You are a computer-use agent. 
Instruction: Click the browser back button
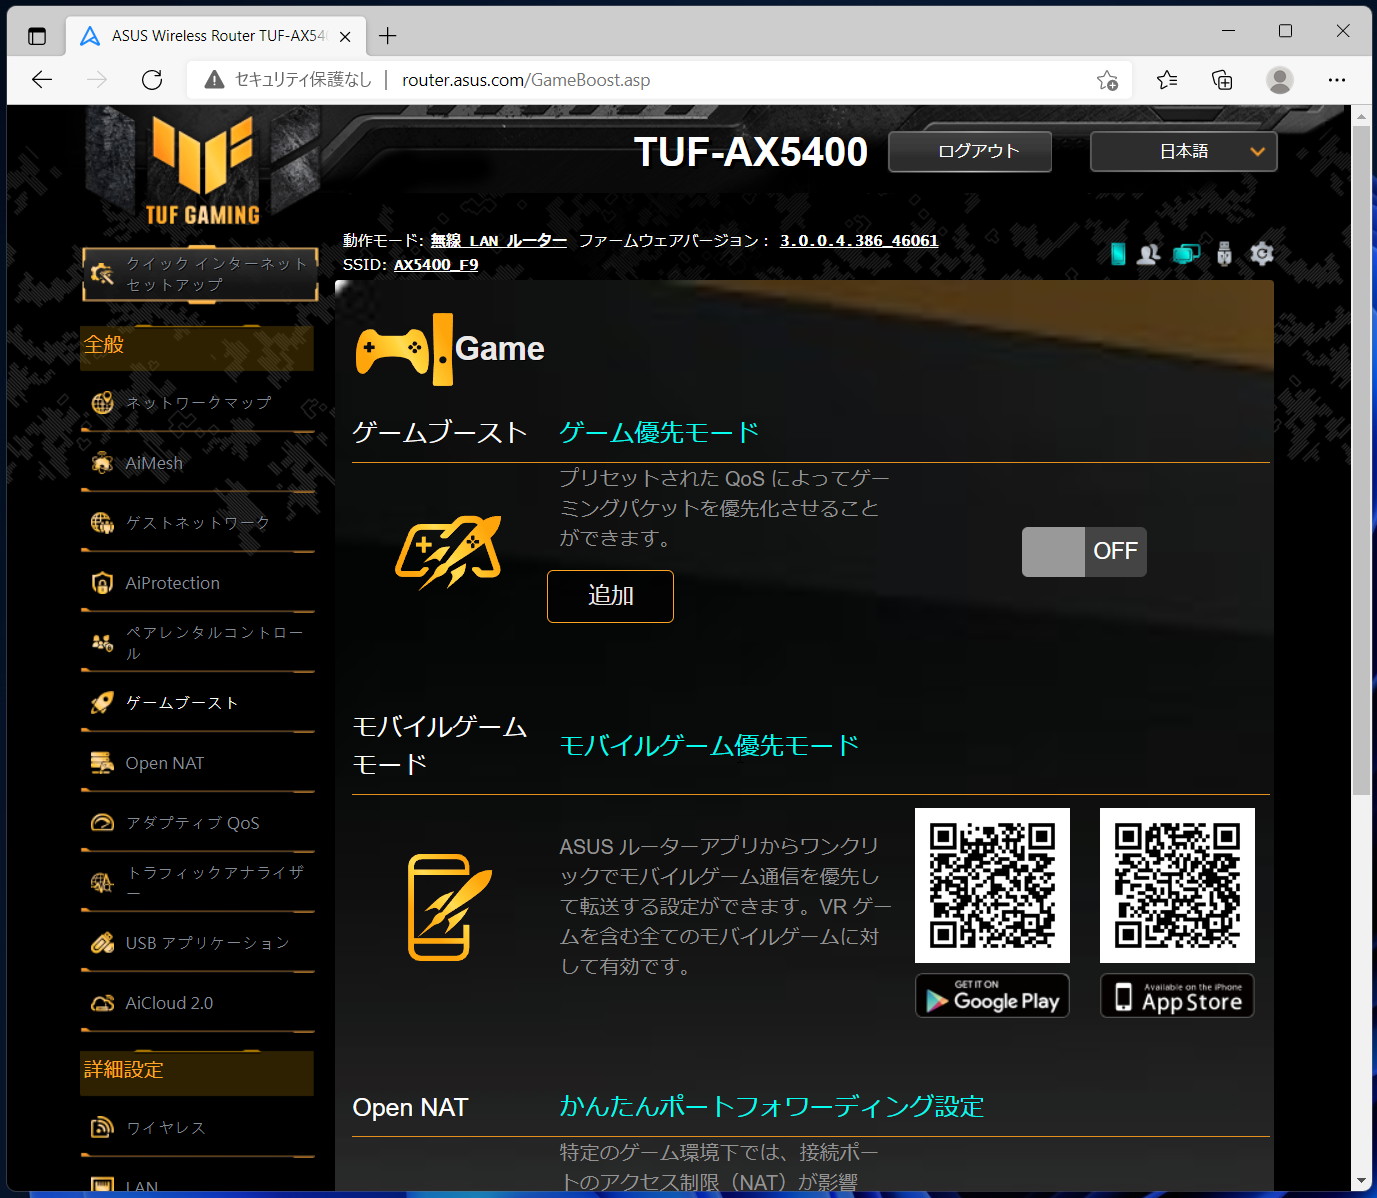click(42, 80)
